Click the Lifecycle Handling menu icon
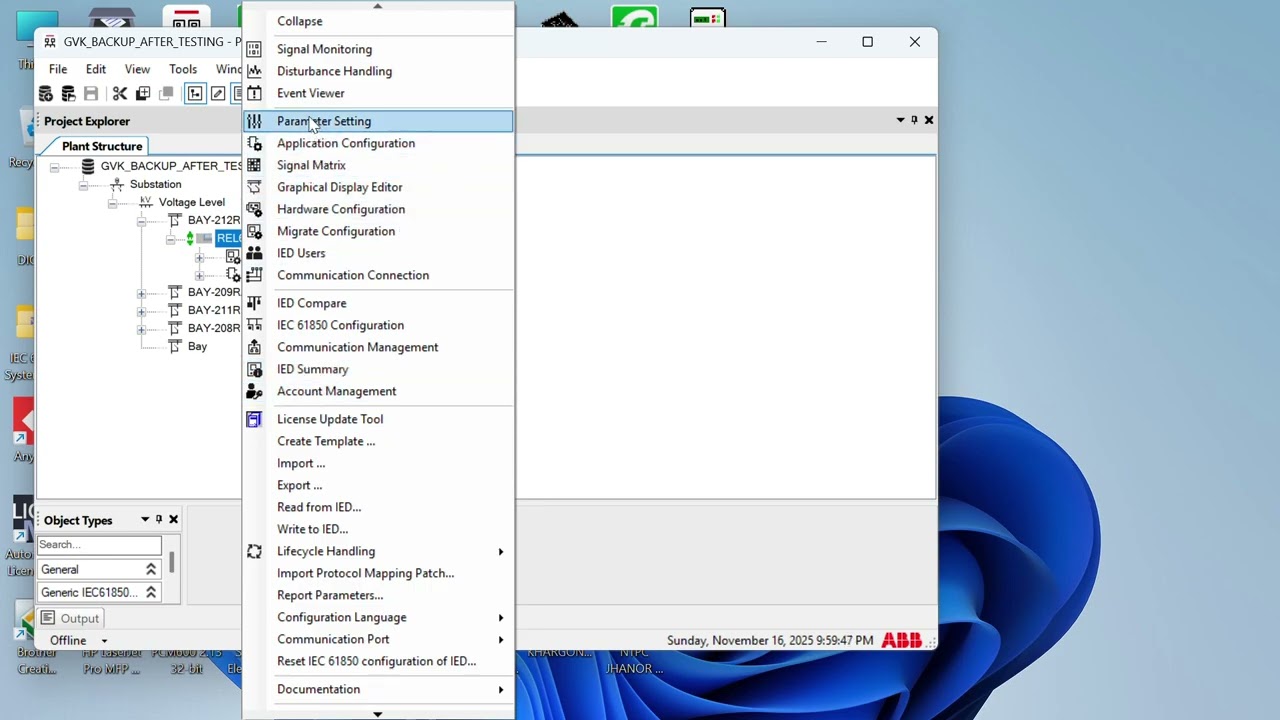This screenshot has height=720, width=1280. pyautogui.click(x=254, y=551)
